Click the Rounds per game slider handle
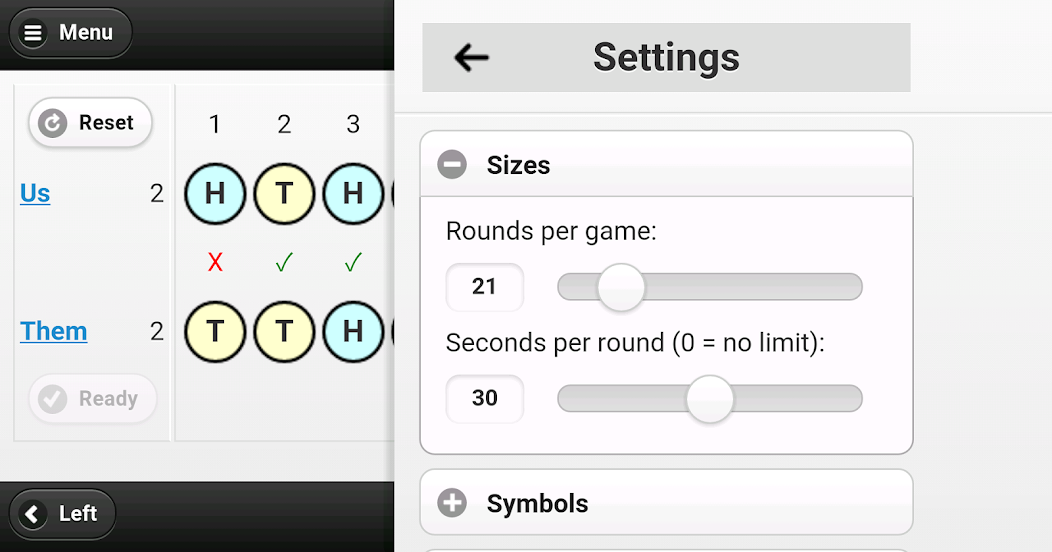Image resolution: width=1052 pixels, height=552 pixels. click(x=621, y=287)
